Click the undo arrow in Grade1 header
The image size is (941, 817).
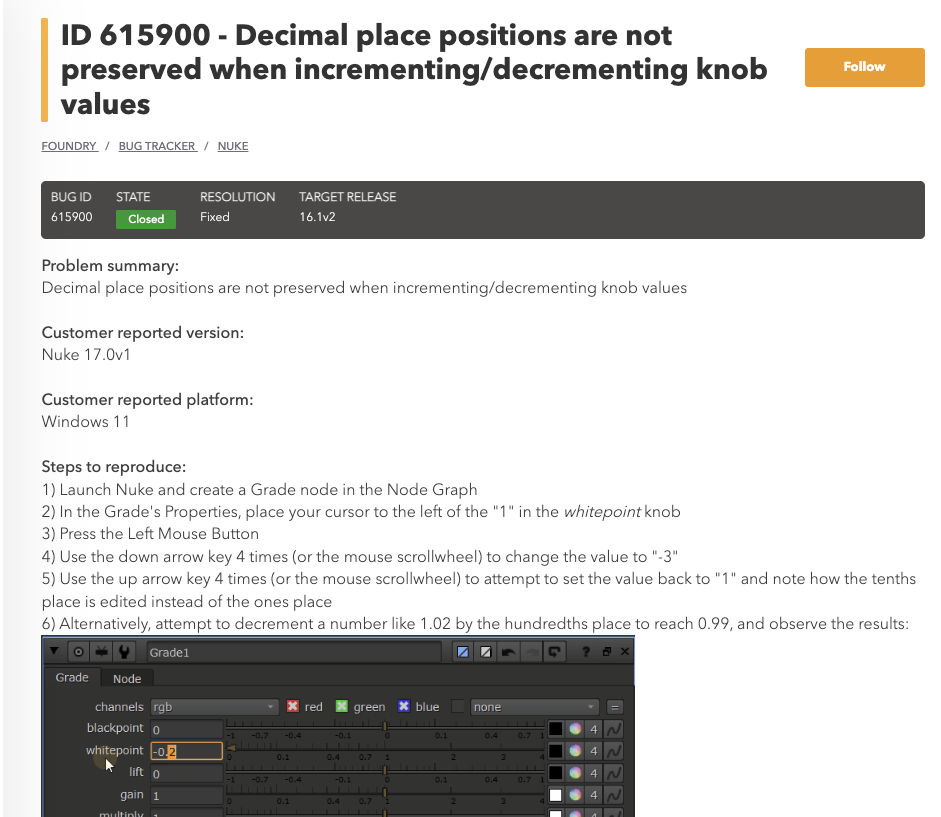(508, 652)
